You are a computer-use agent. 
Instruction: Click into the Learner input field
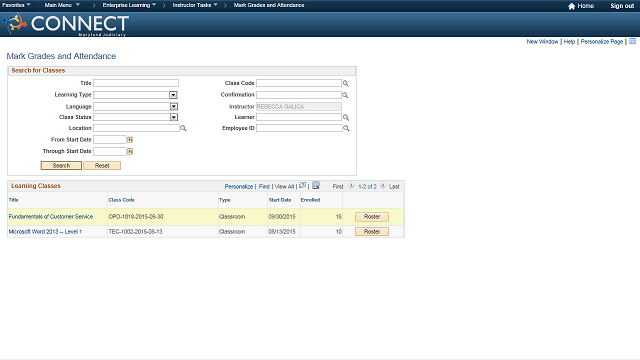tap(299, 118)
